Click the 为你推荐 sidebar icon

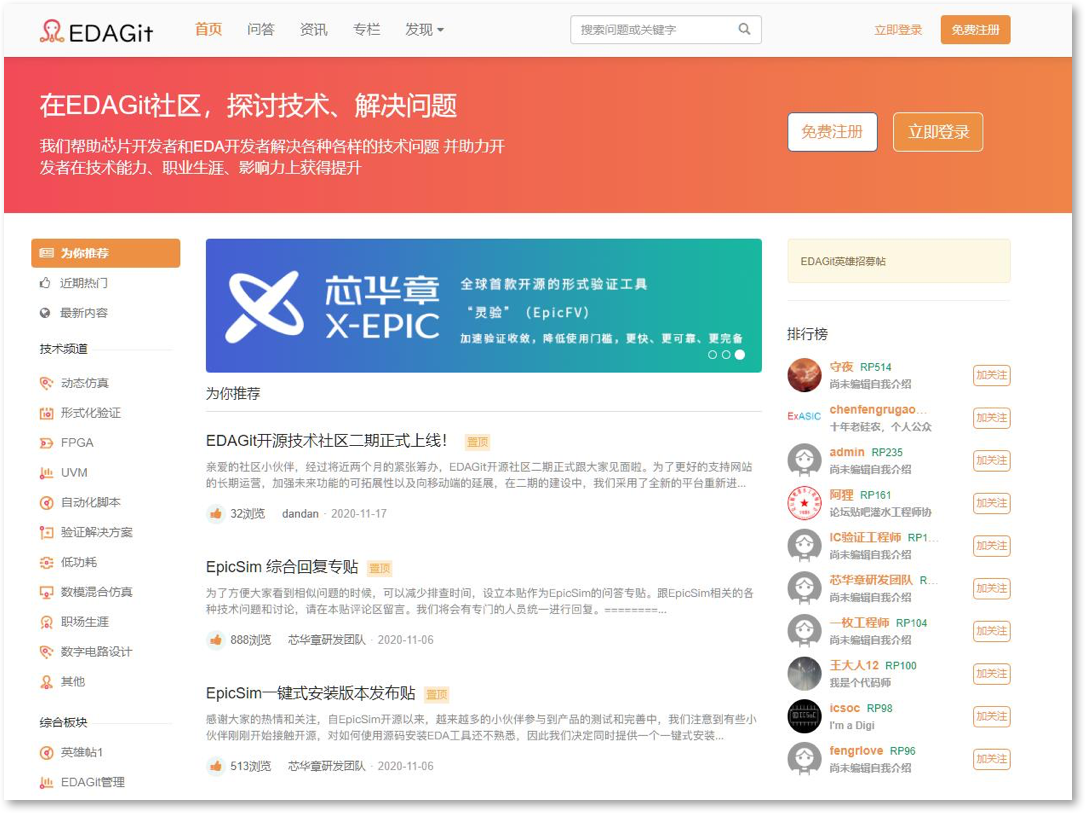(x=46, y=253)
